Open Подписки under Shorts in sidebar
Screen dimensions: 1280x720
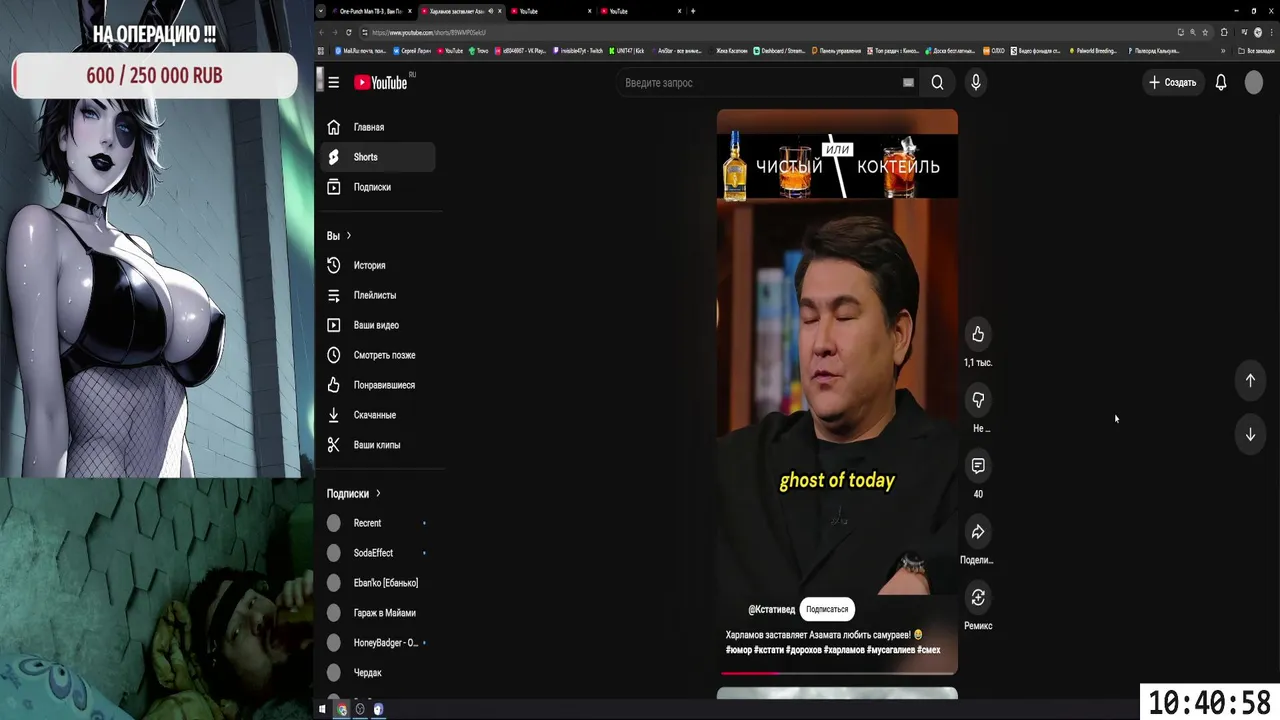pos(378,187)
